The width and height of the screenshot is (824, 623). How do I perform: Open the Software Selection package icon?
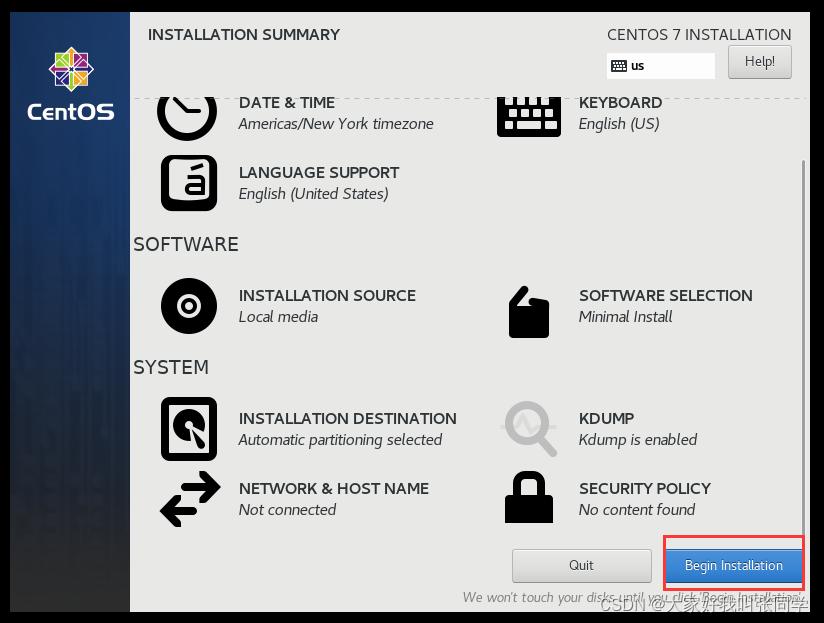pyautogui.click(x=529, y=312)
